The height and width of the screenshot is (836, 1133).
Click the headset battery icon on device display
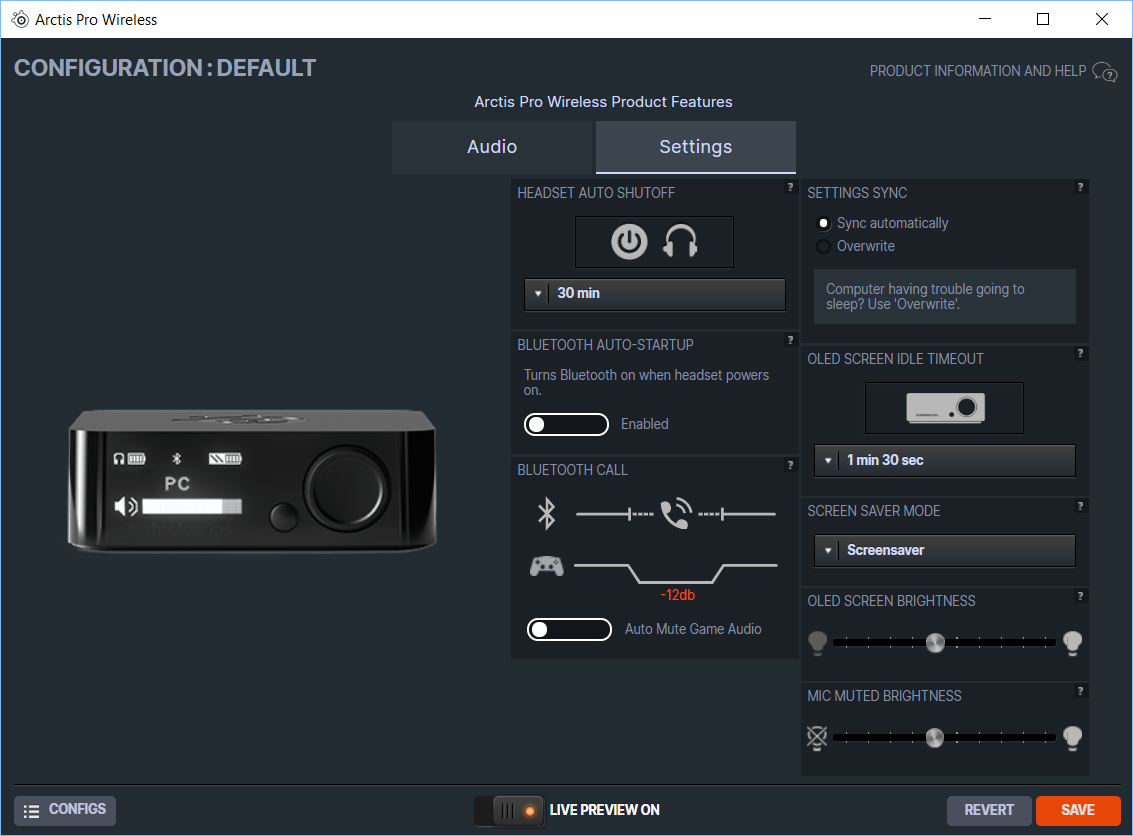129,459
